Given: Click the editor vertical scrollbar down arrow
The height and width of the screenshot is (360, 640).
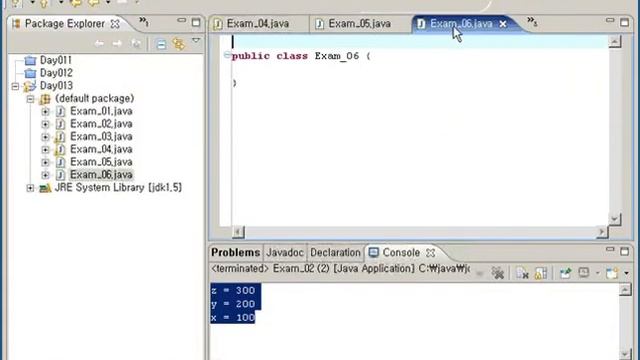Looking at the screenshot, I should point(615,219).
